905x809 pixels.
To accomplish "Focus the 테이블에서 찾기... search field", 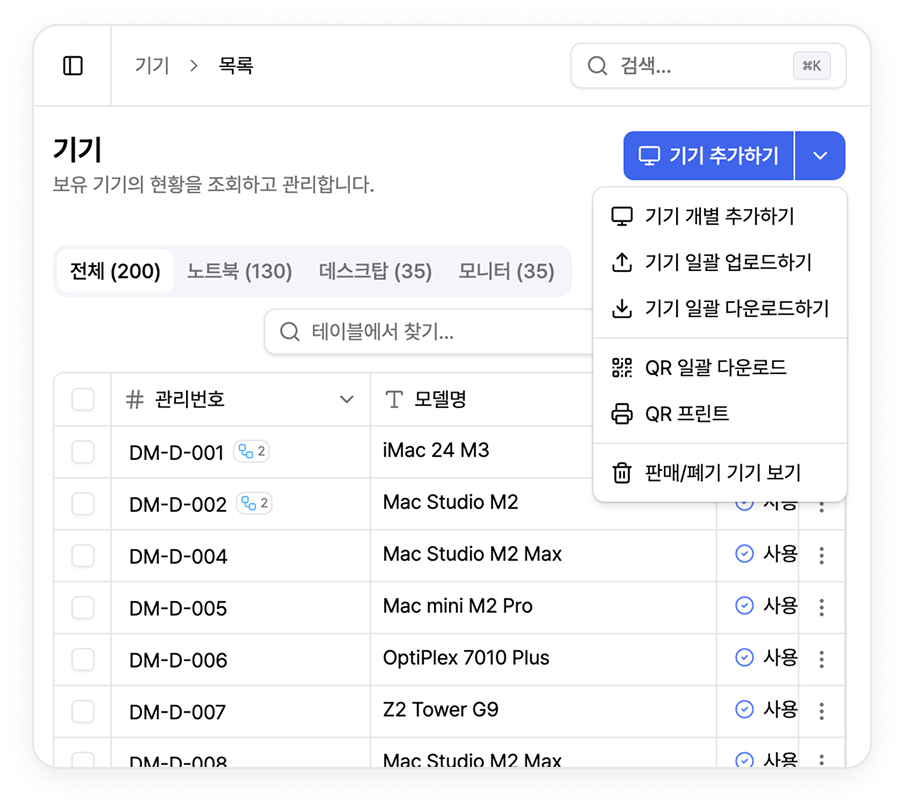I will click(429, 332).
